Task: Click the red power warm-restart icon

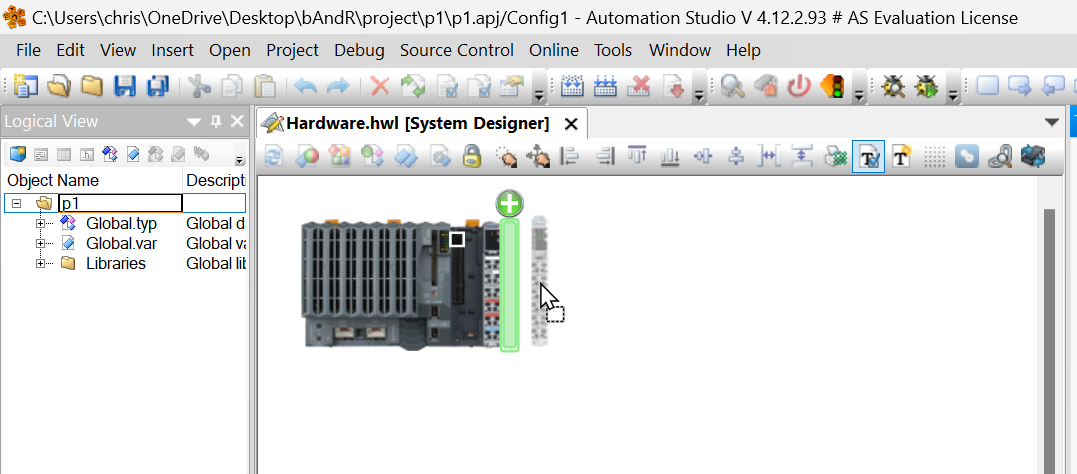Action: [799, 87]
